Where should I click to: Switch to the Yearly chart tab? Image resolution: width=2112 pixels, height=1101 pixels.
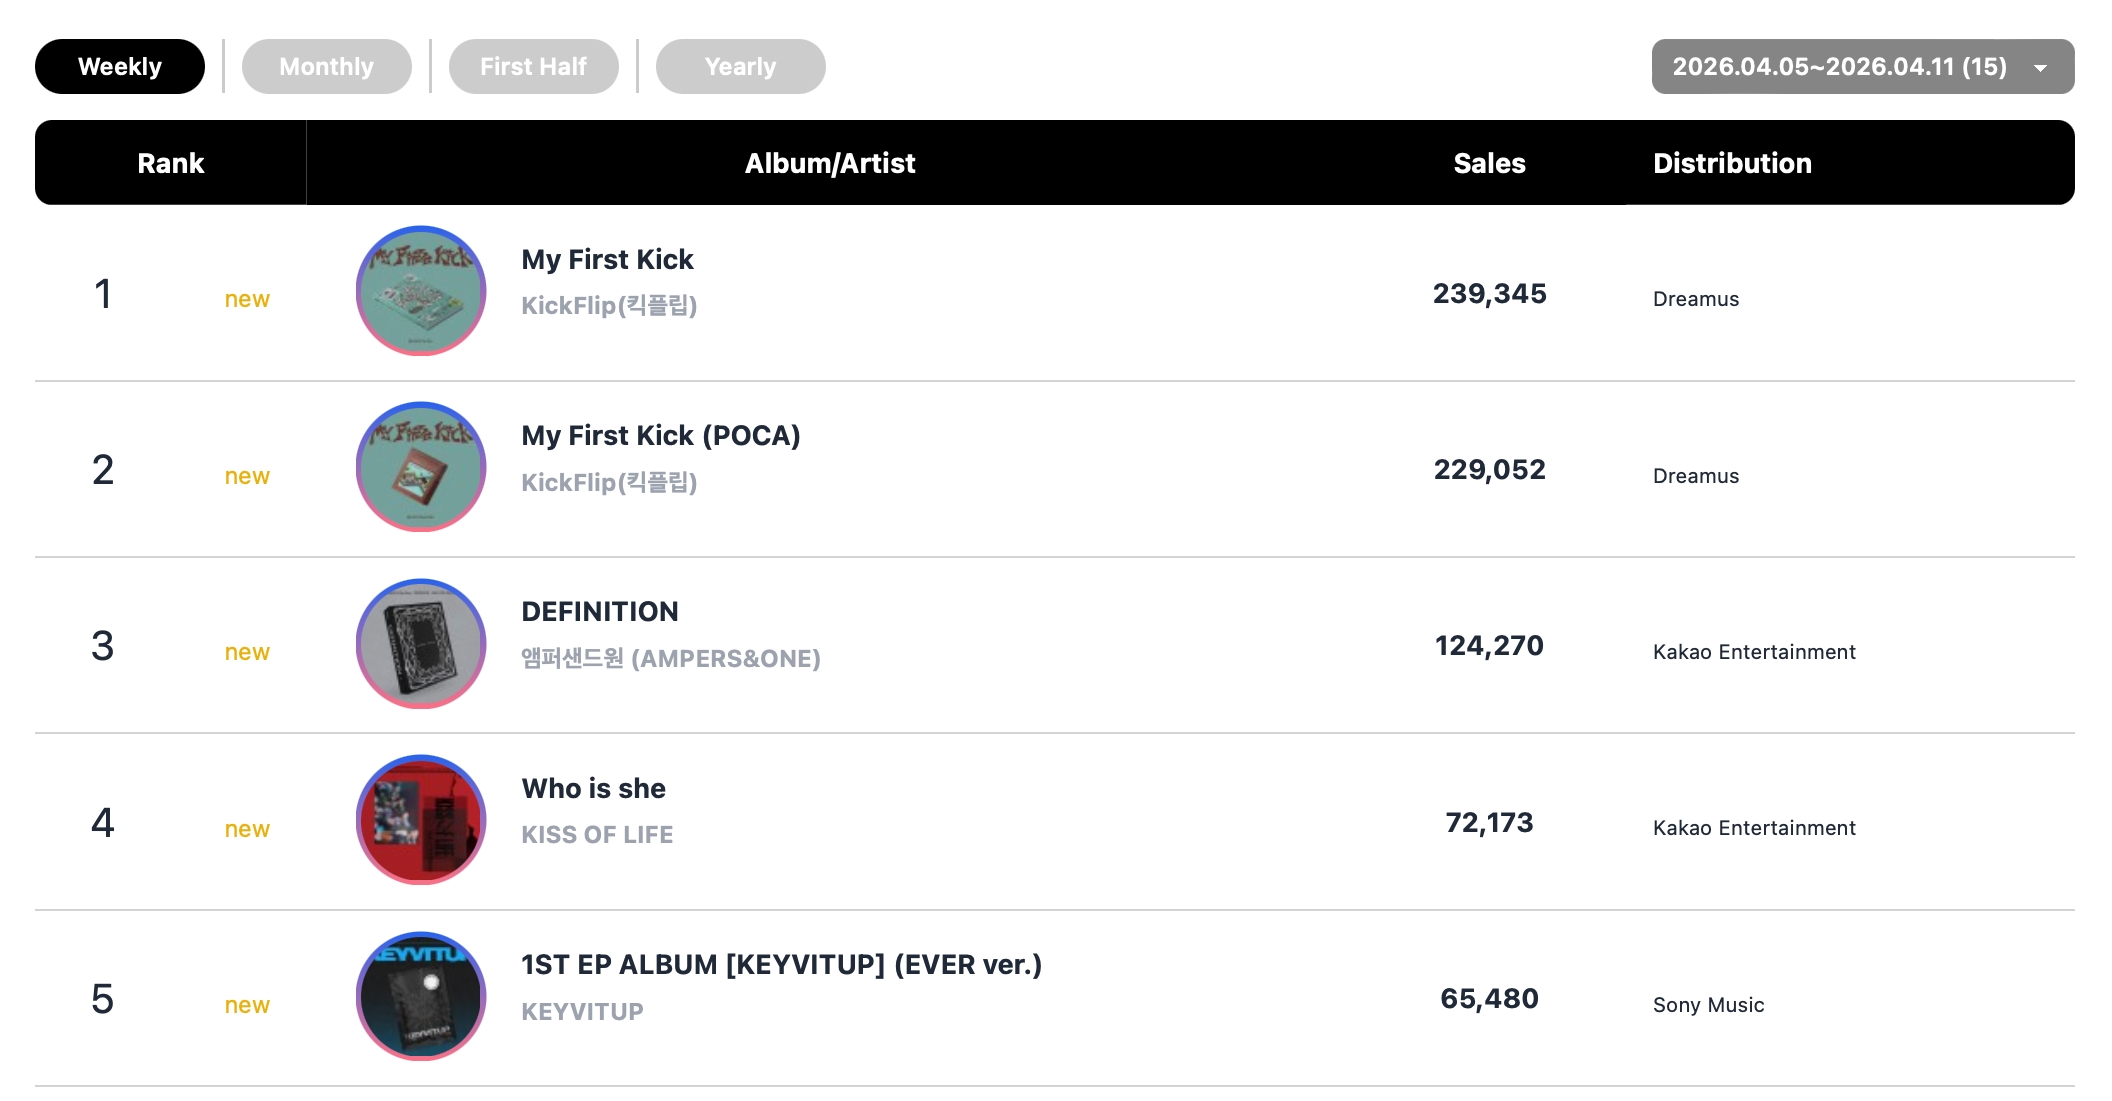740,67
